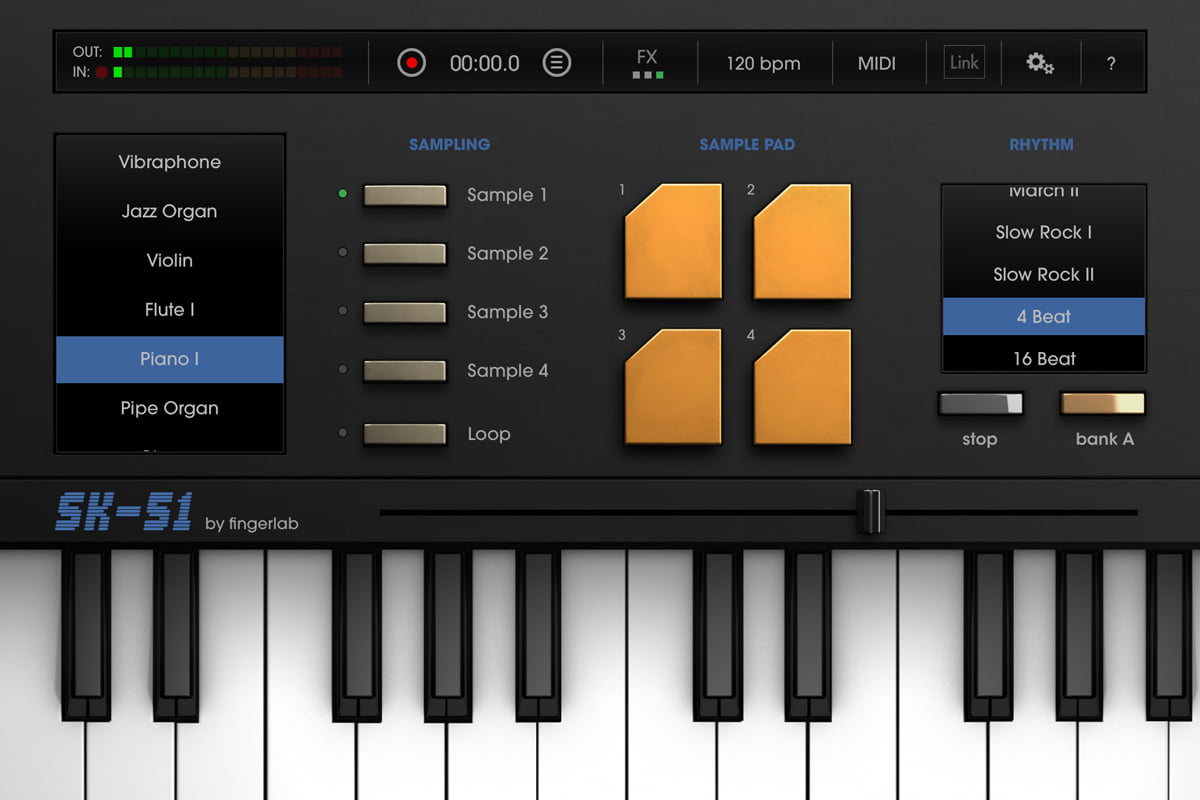Screen dimensions: 1200x800
Task: Open the help question mark
Action: click(1111, 63)
